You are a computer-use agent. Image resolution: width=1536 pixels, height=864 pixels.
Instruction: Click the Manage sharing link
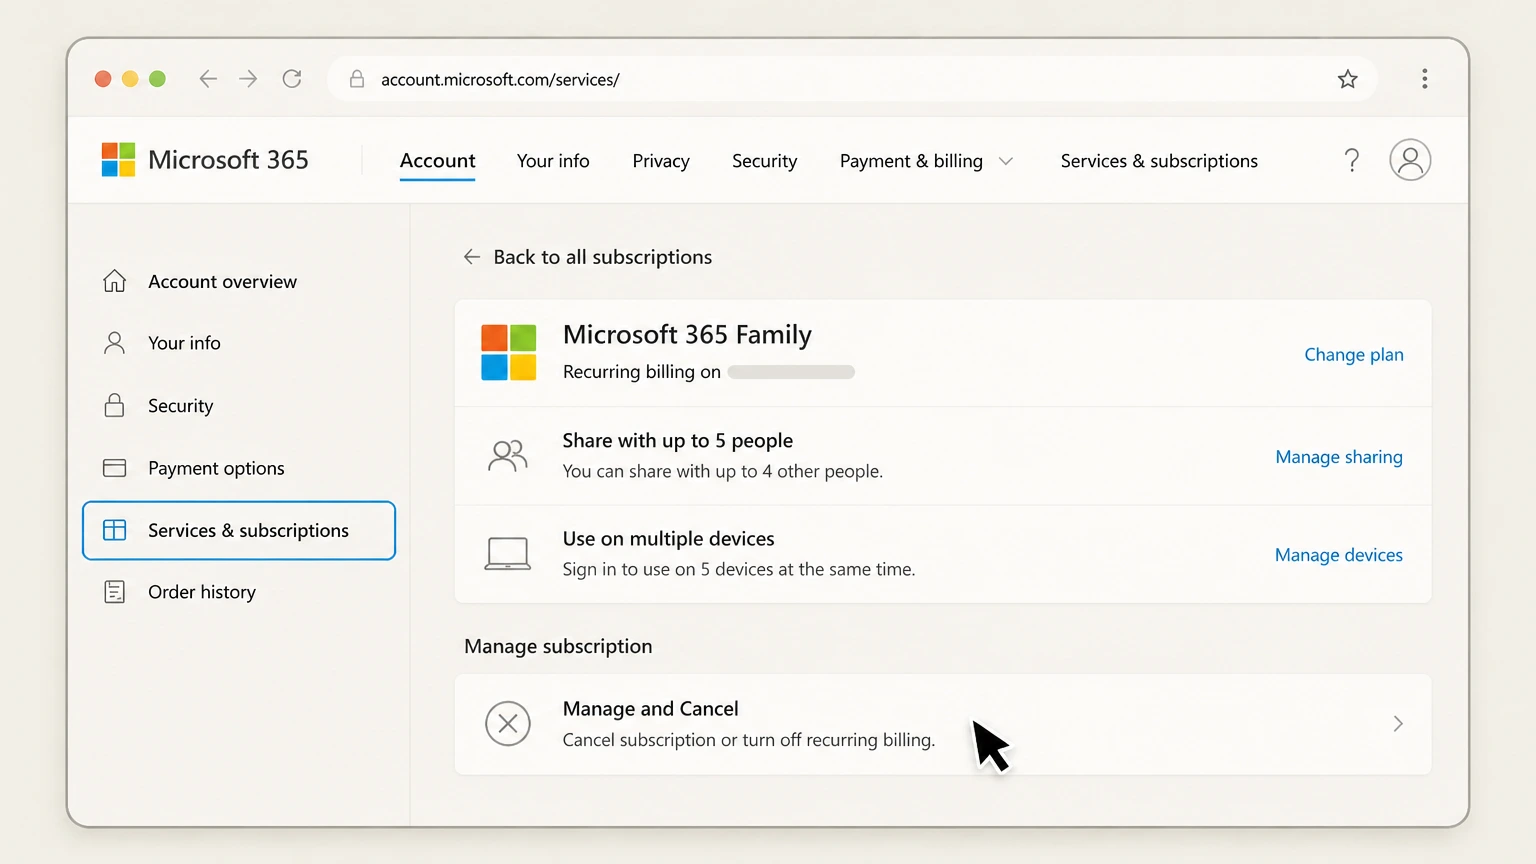[1339, 457]
